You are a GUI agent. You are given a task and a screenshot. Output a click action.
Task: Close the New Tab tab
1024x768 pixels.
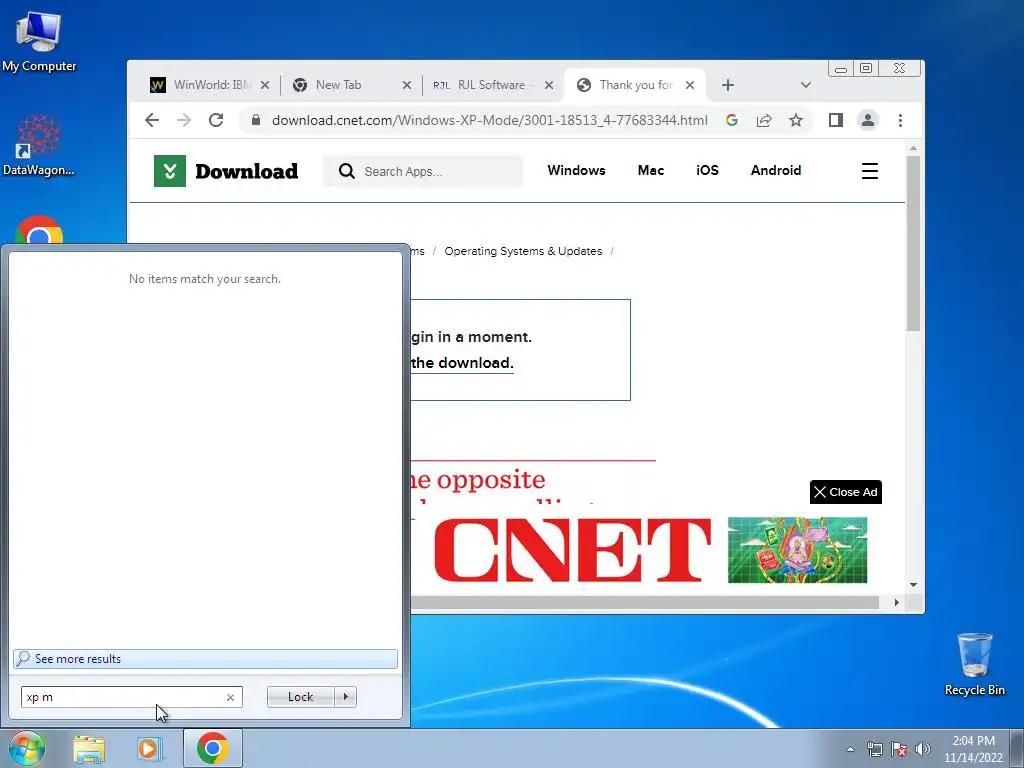(406, 85)
